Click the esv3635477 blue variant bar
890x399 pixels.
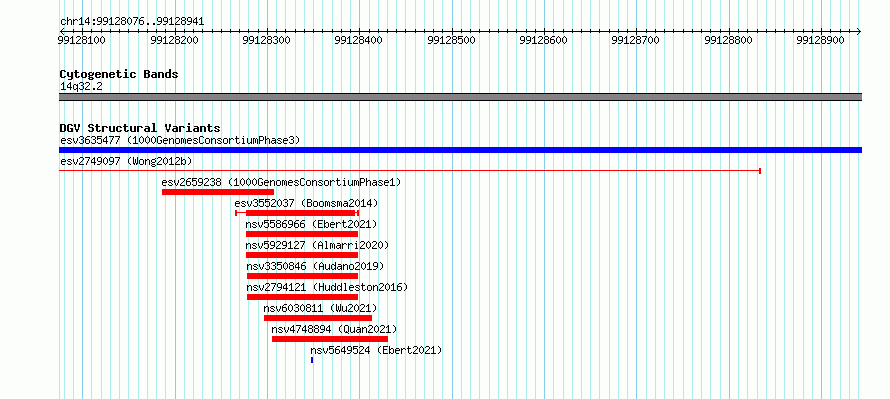tap(460, 150)
